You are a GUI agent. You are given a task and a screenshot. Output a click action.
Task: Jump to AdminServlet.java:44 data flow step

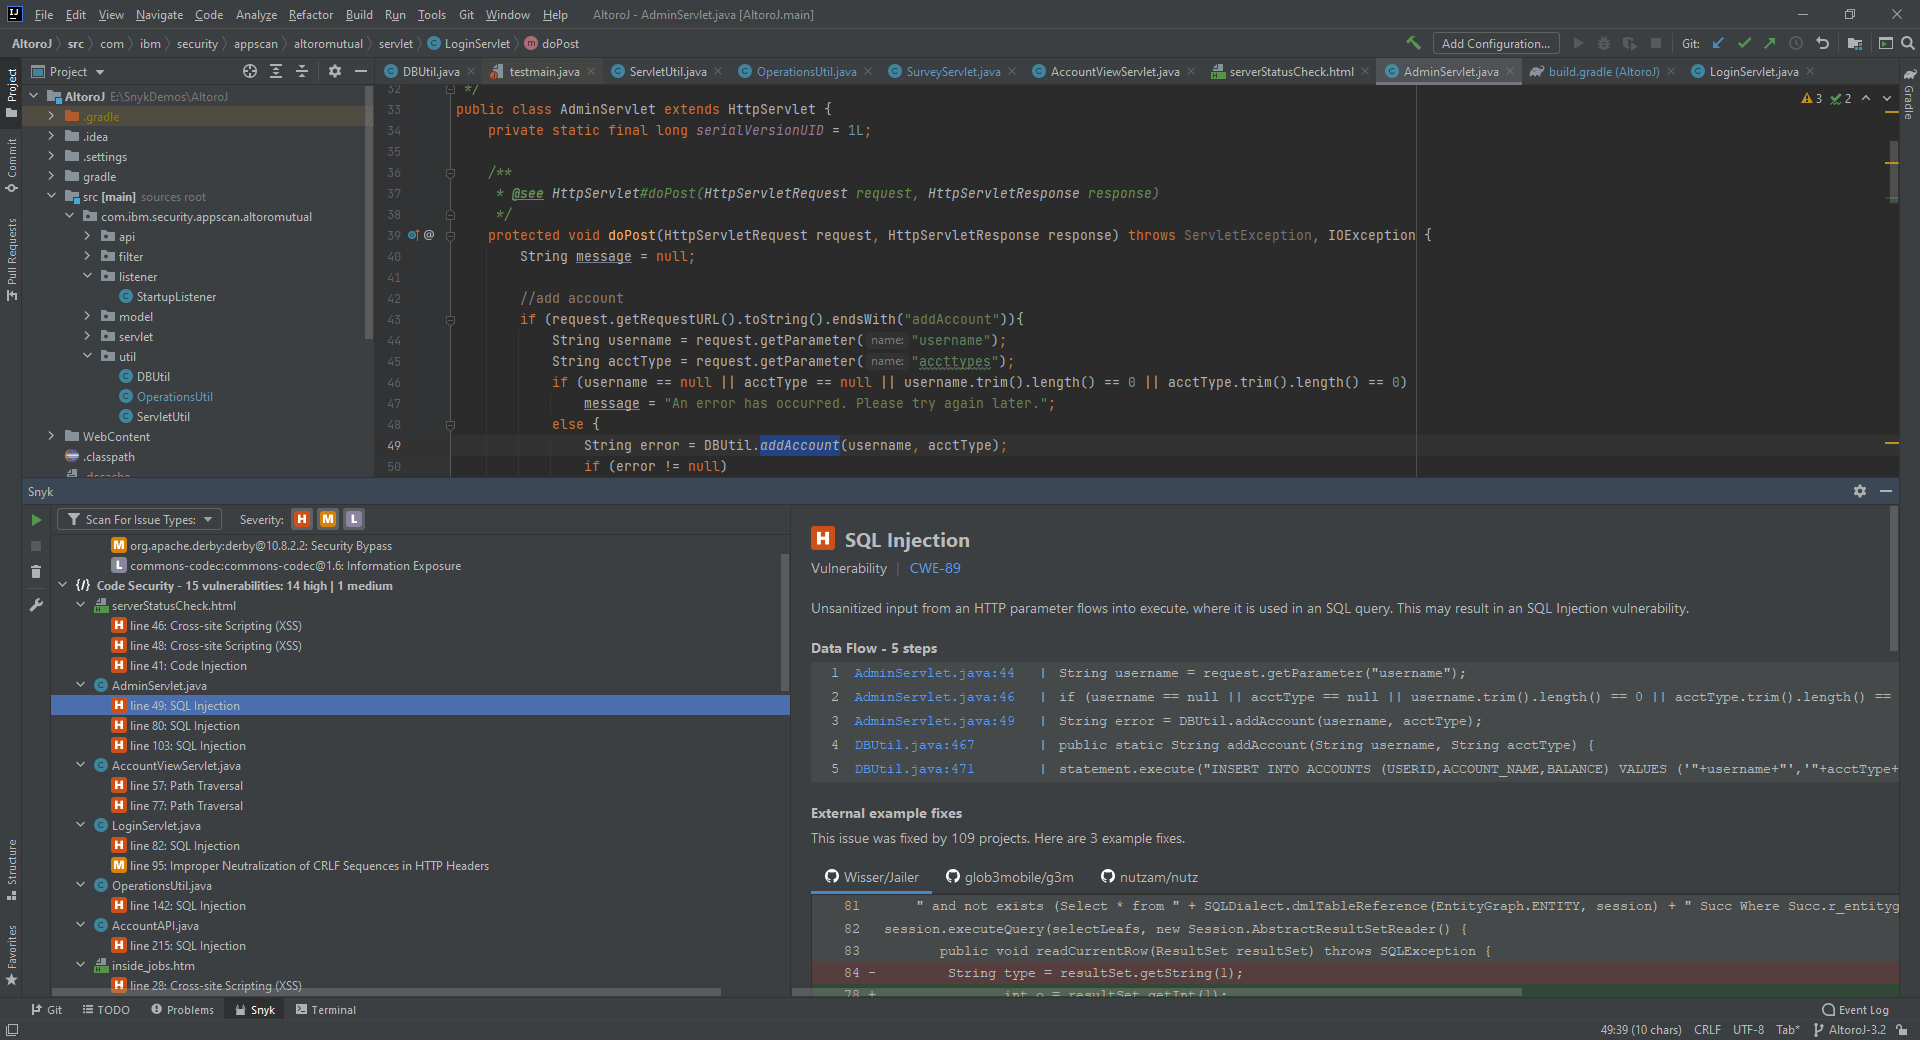[934, 673]
